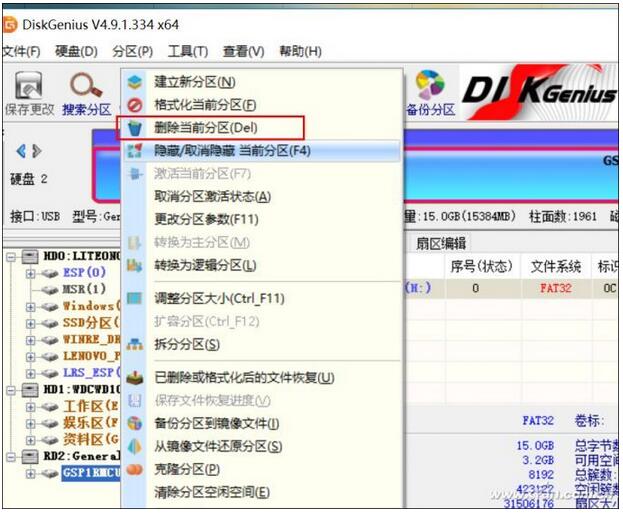Select the LENOVO_P partition in tree

click(91, 356)
